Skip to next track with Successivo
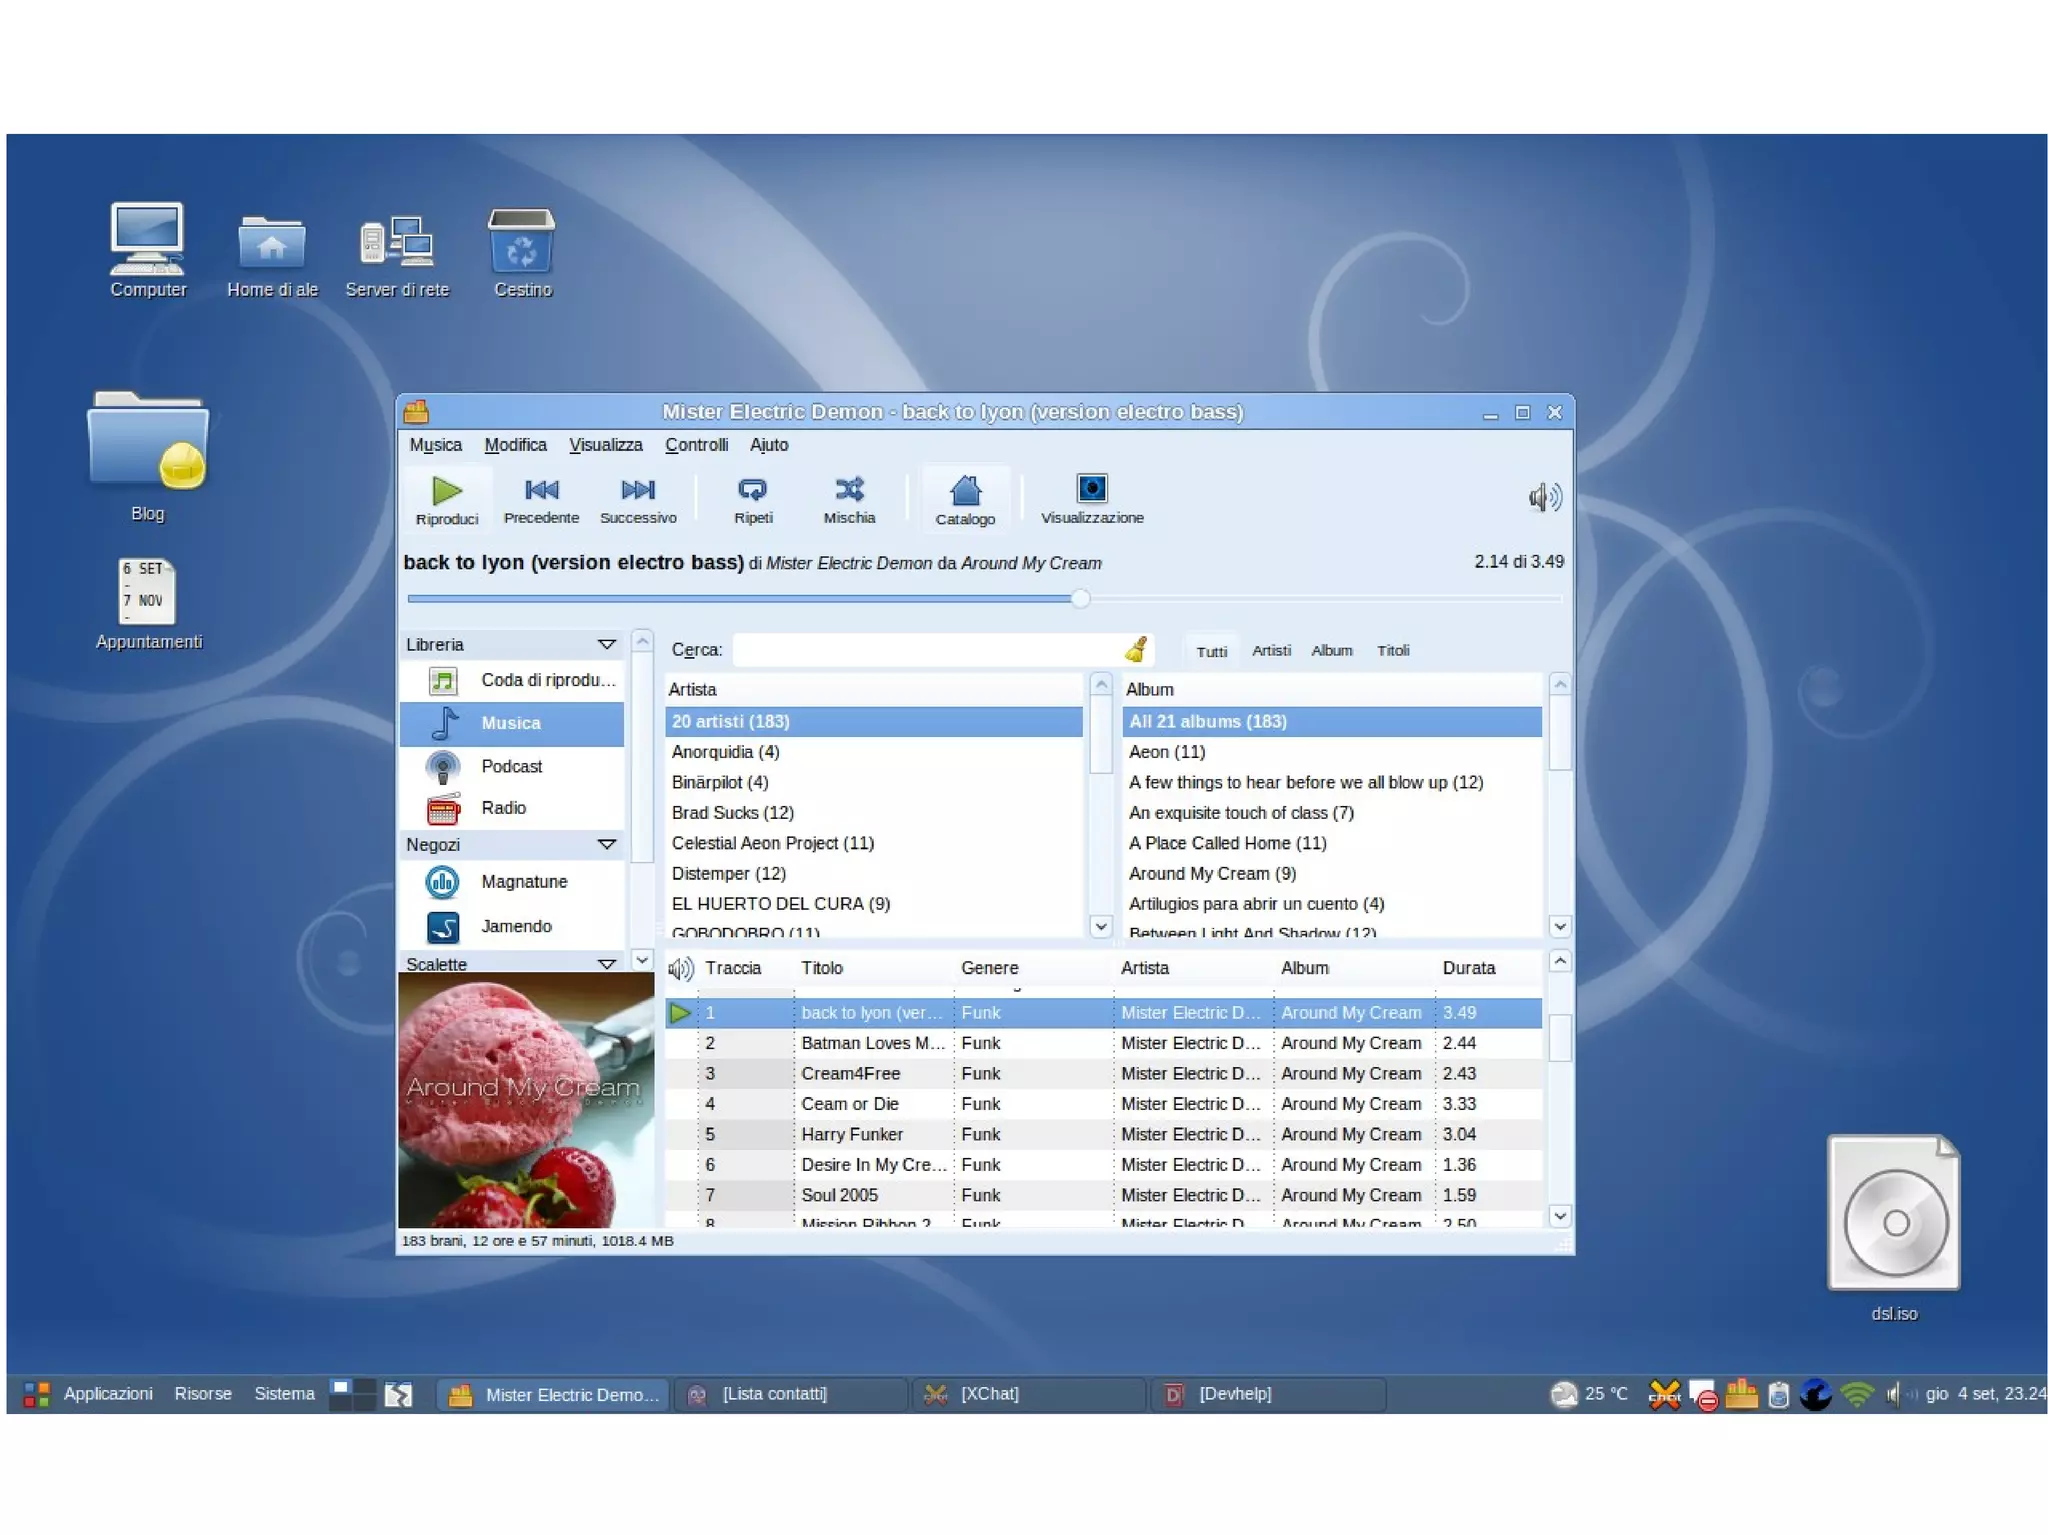Screen dimensions: 2048x1535 pyautogui.click(x=638, y=498)
